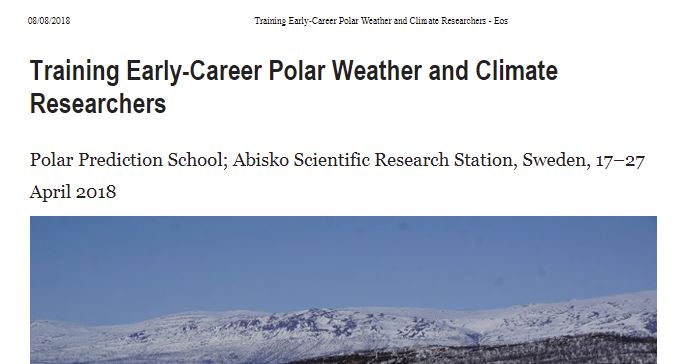685x364 pixels.
Task: Click "Abisko" in the subtitle
Action: click(x=261, y=160)
